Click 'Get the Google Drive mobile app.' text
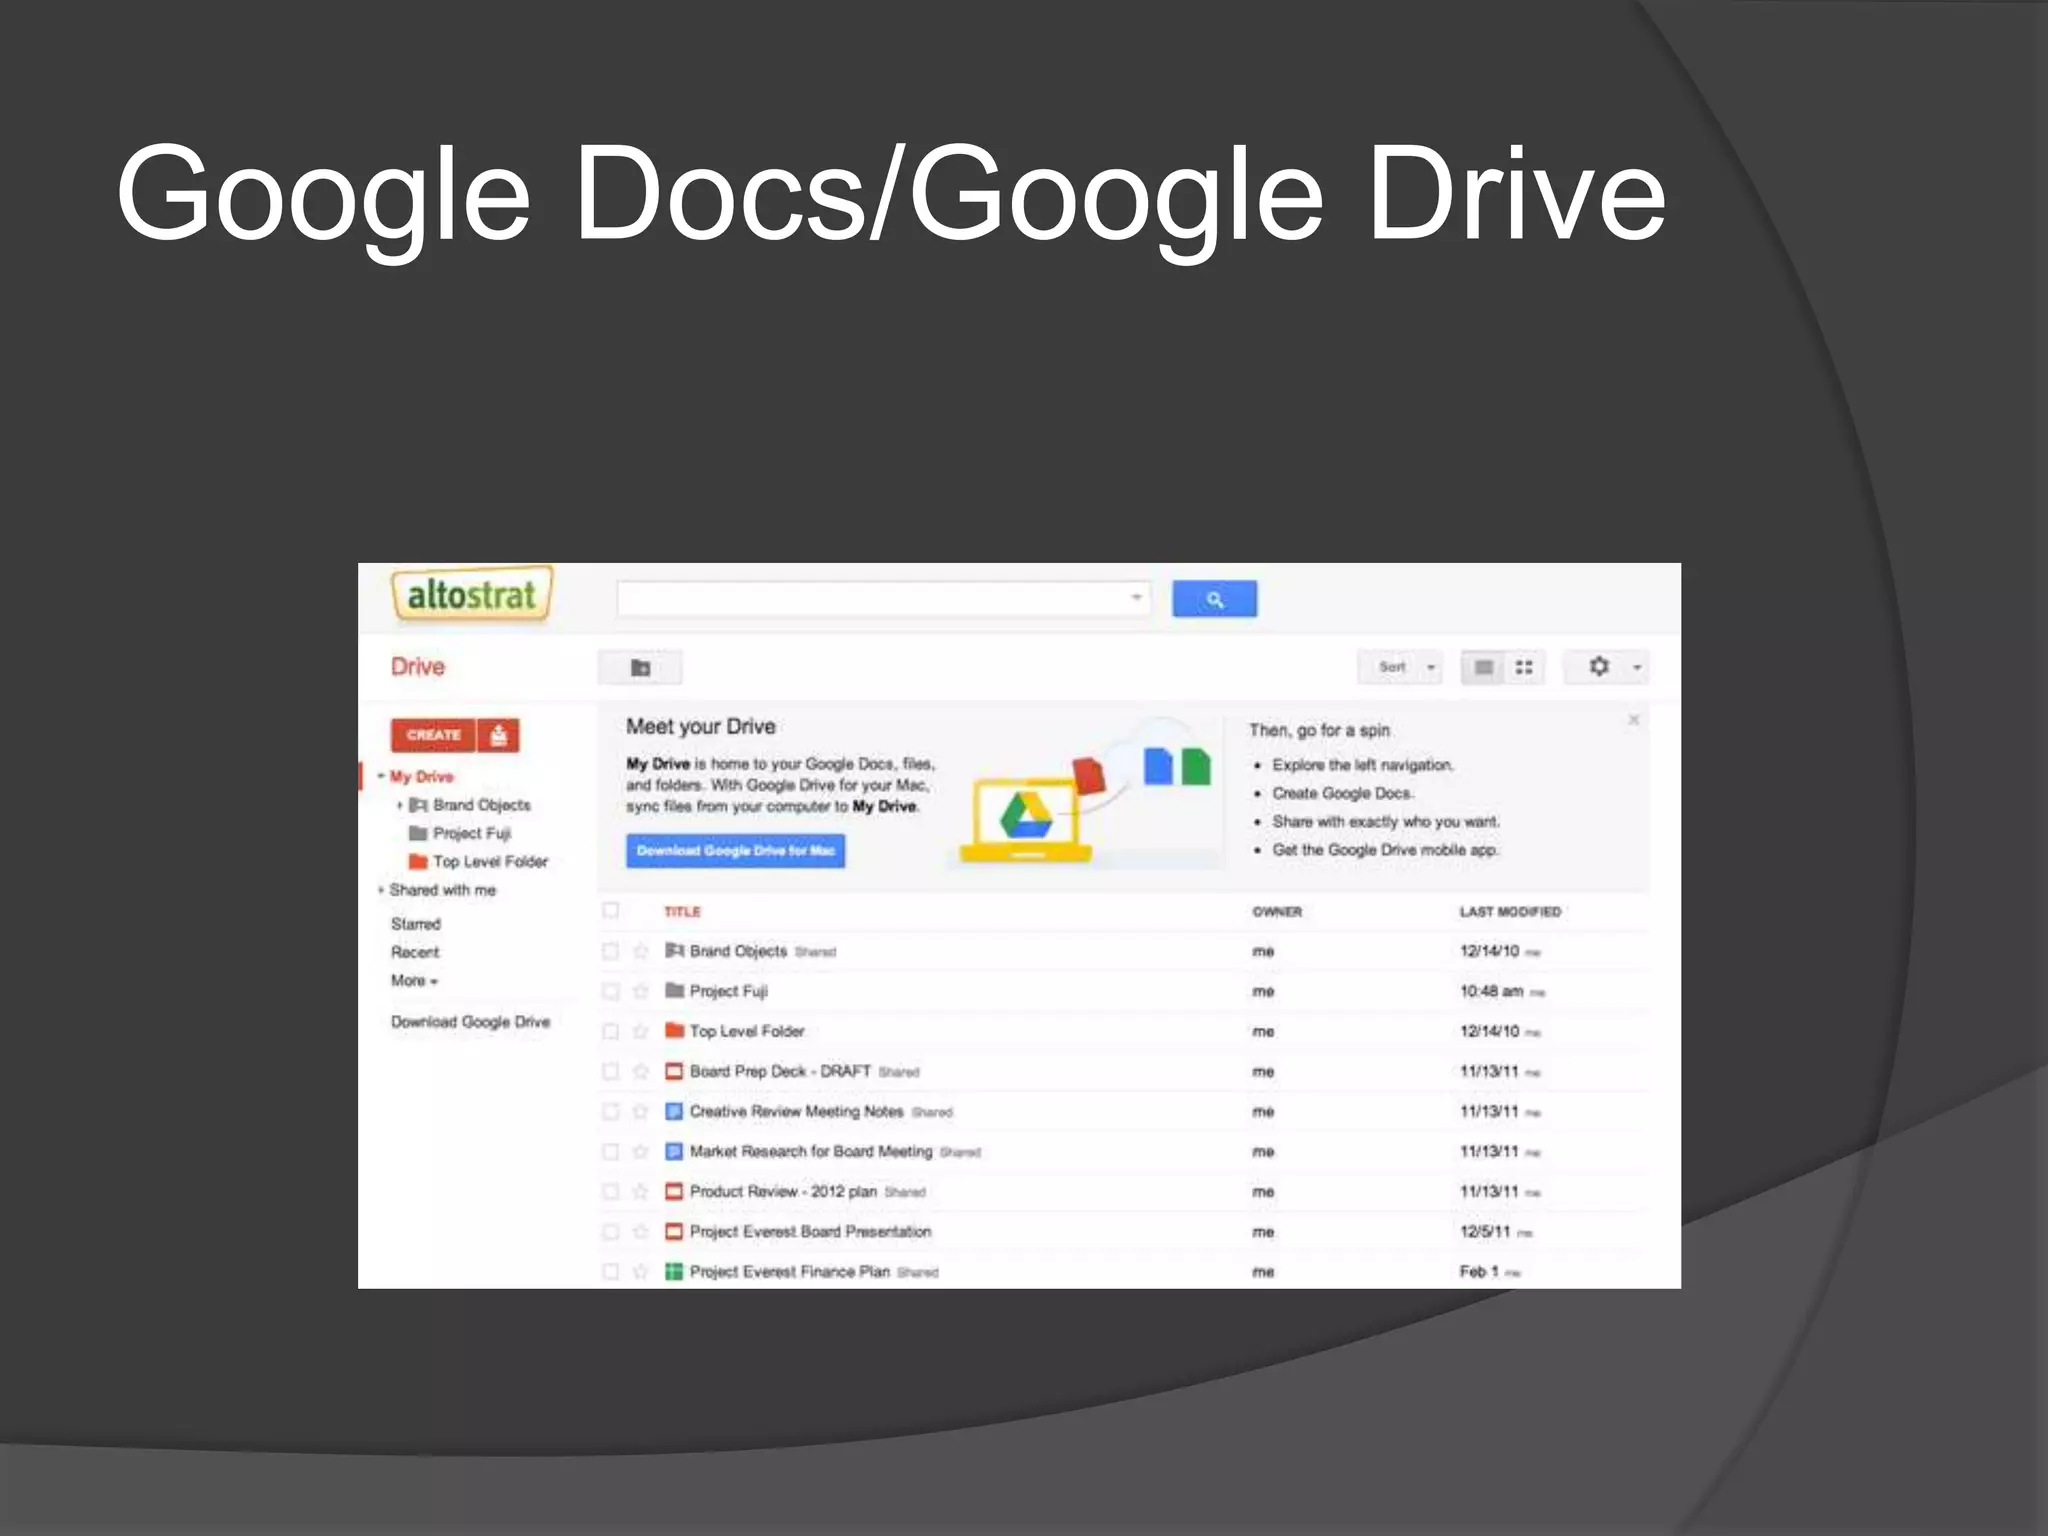2048x1536 pixels. [1386, 850]
